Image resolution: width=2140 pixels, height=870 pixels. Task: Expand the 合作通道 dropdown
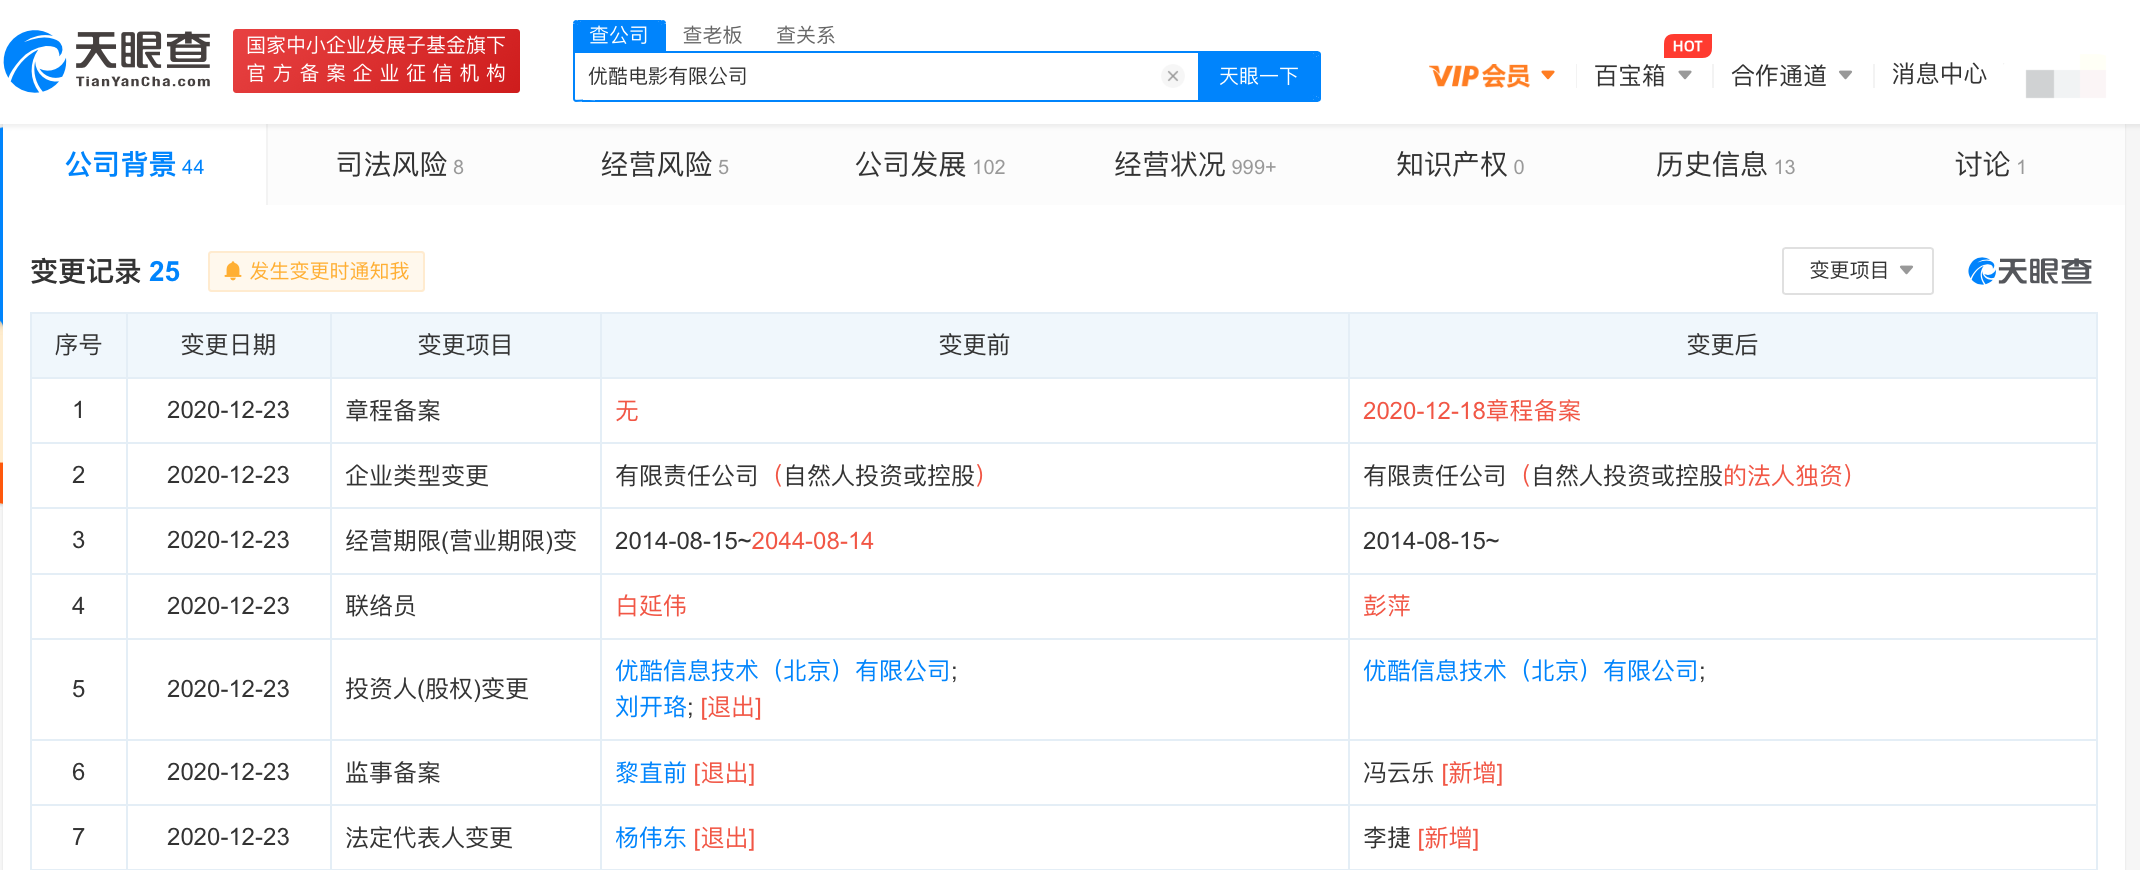pyautogui.click(x=1791, y=76)
